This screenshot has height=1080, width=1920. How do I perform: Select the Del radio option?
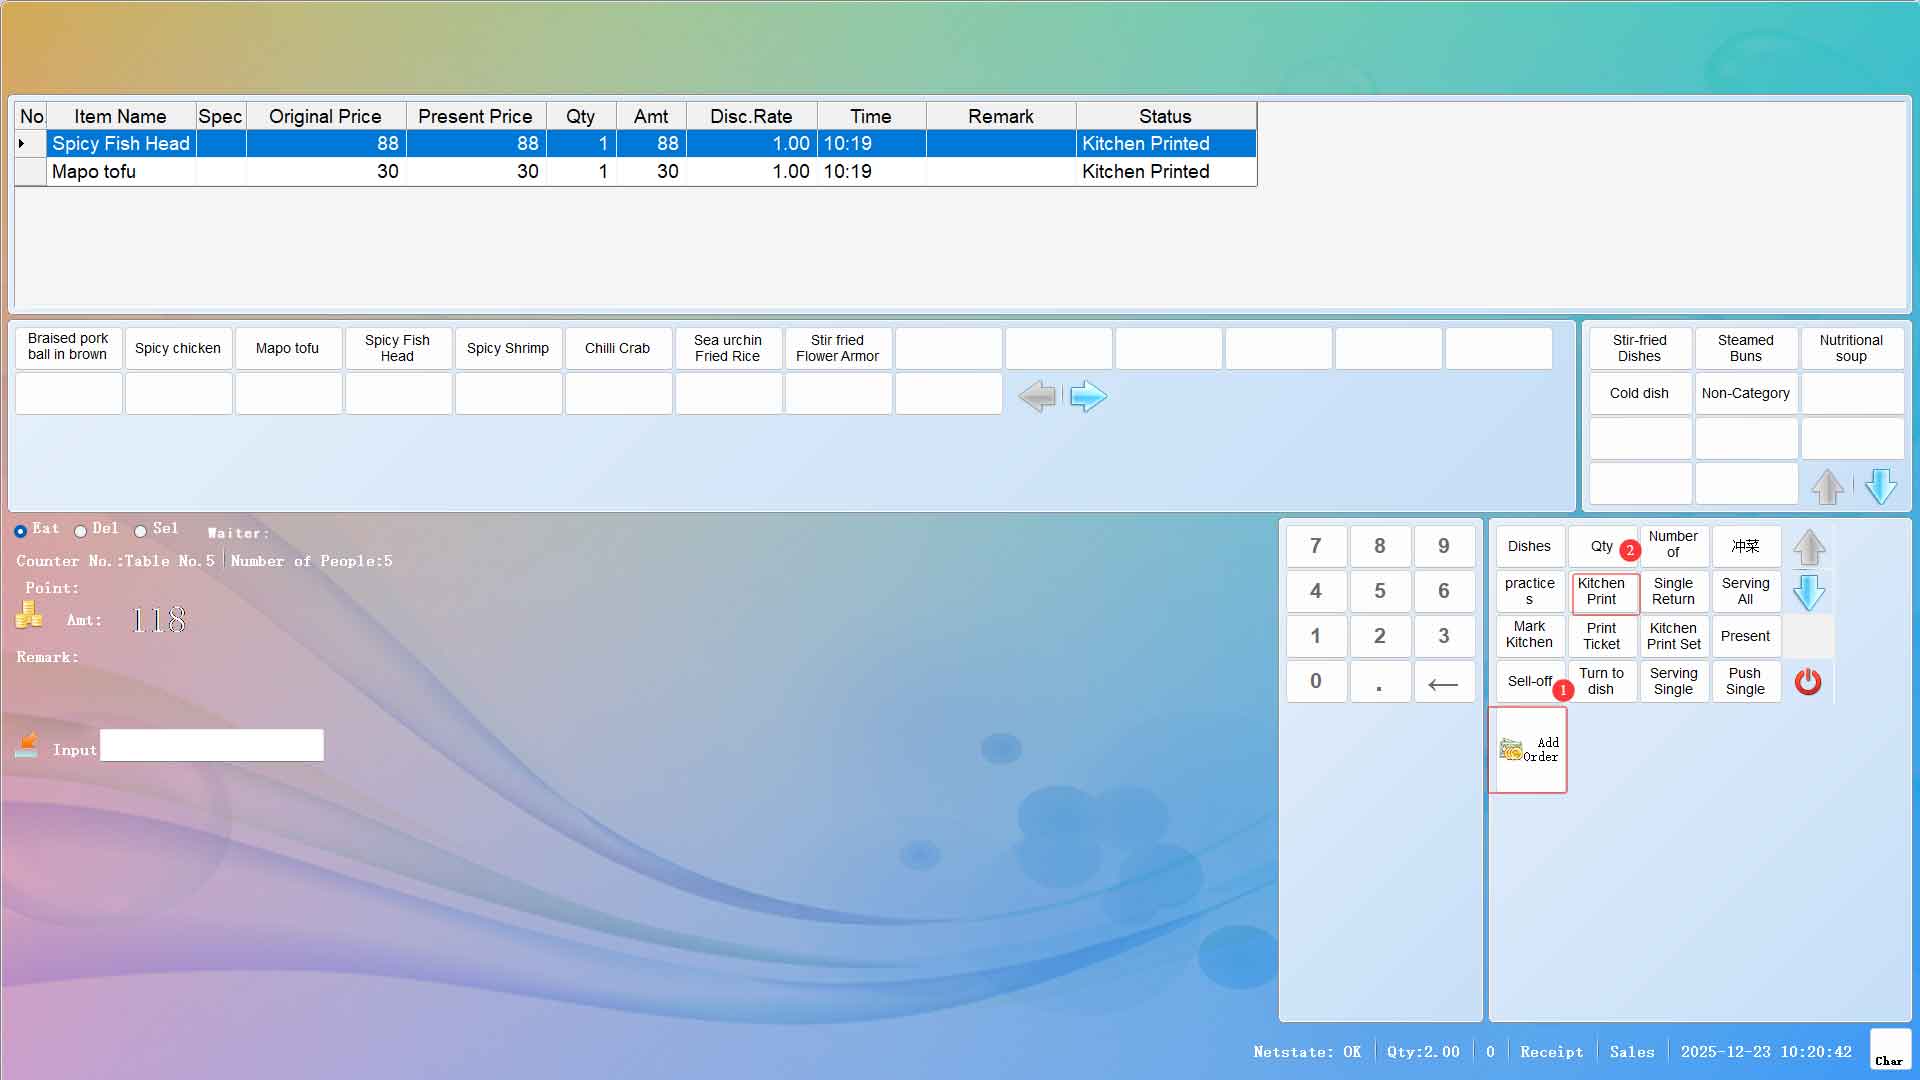(x=80, y=531)
